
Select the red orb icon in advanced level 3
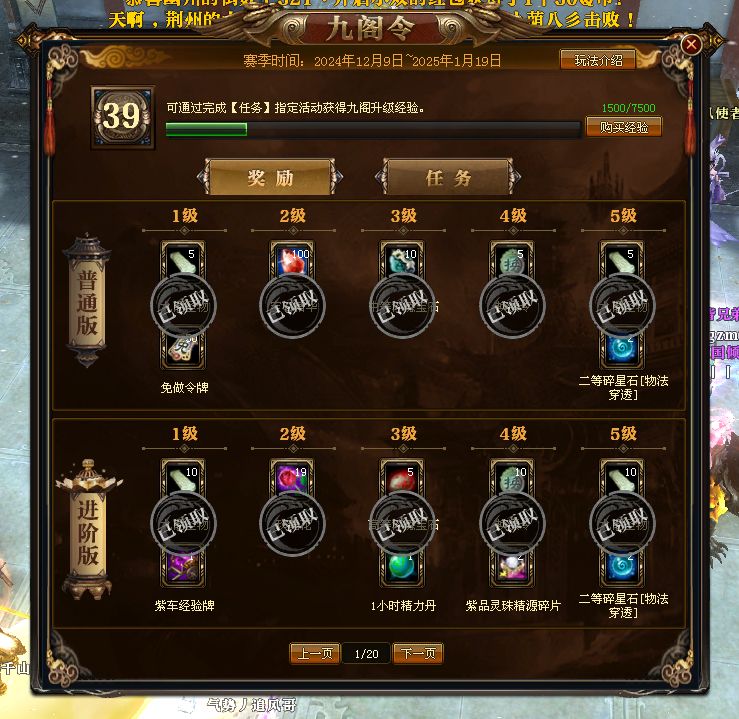click(x=402, y=478)
